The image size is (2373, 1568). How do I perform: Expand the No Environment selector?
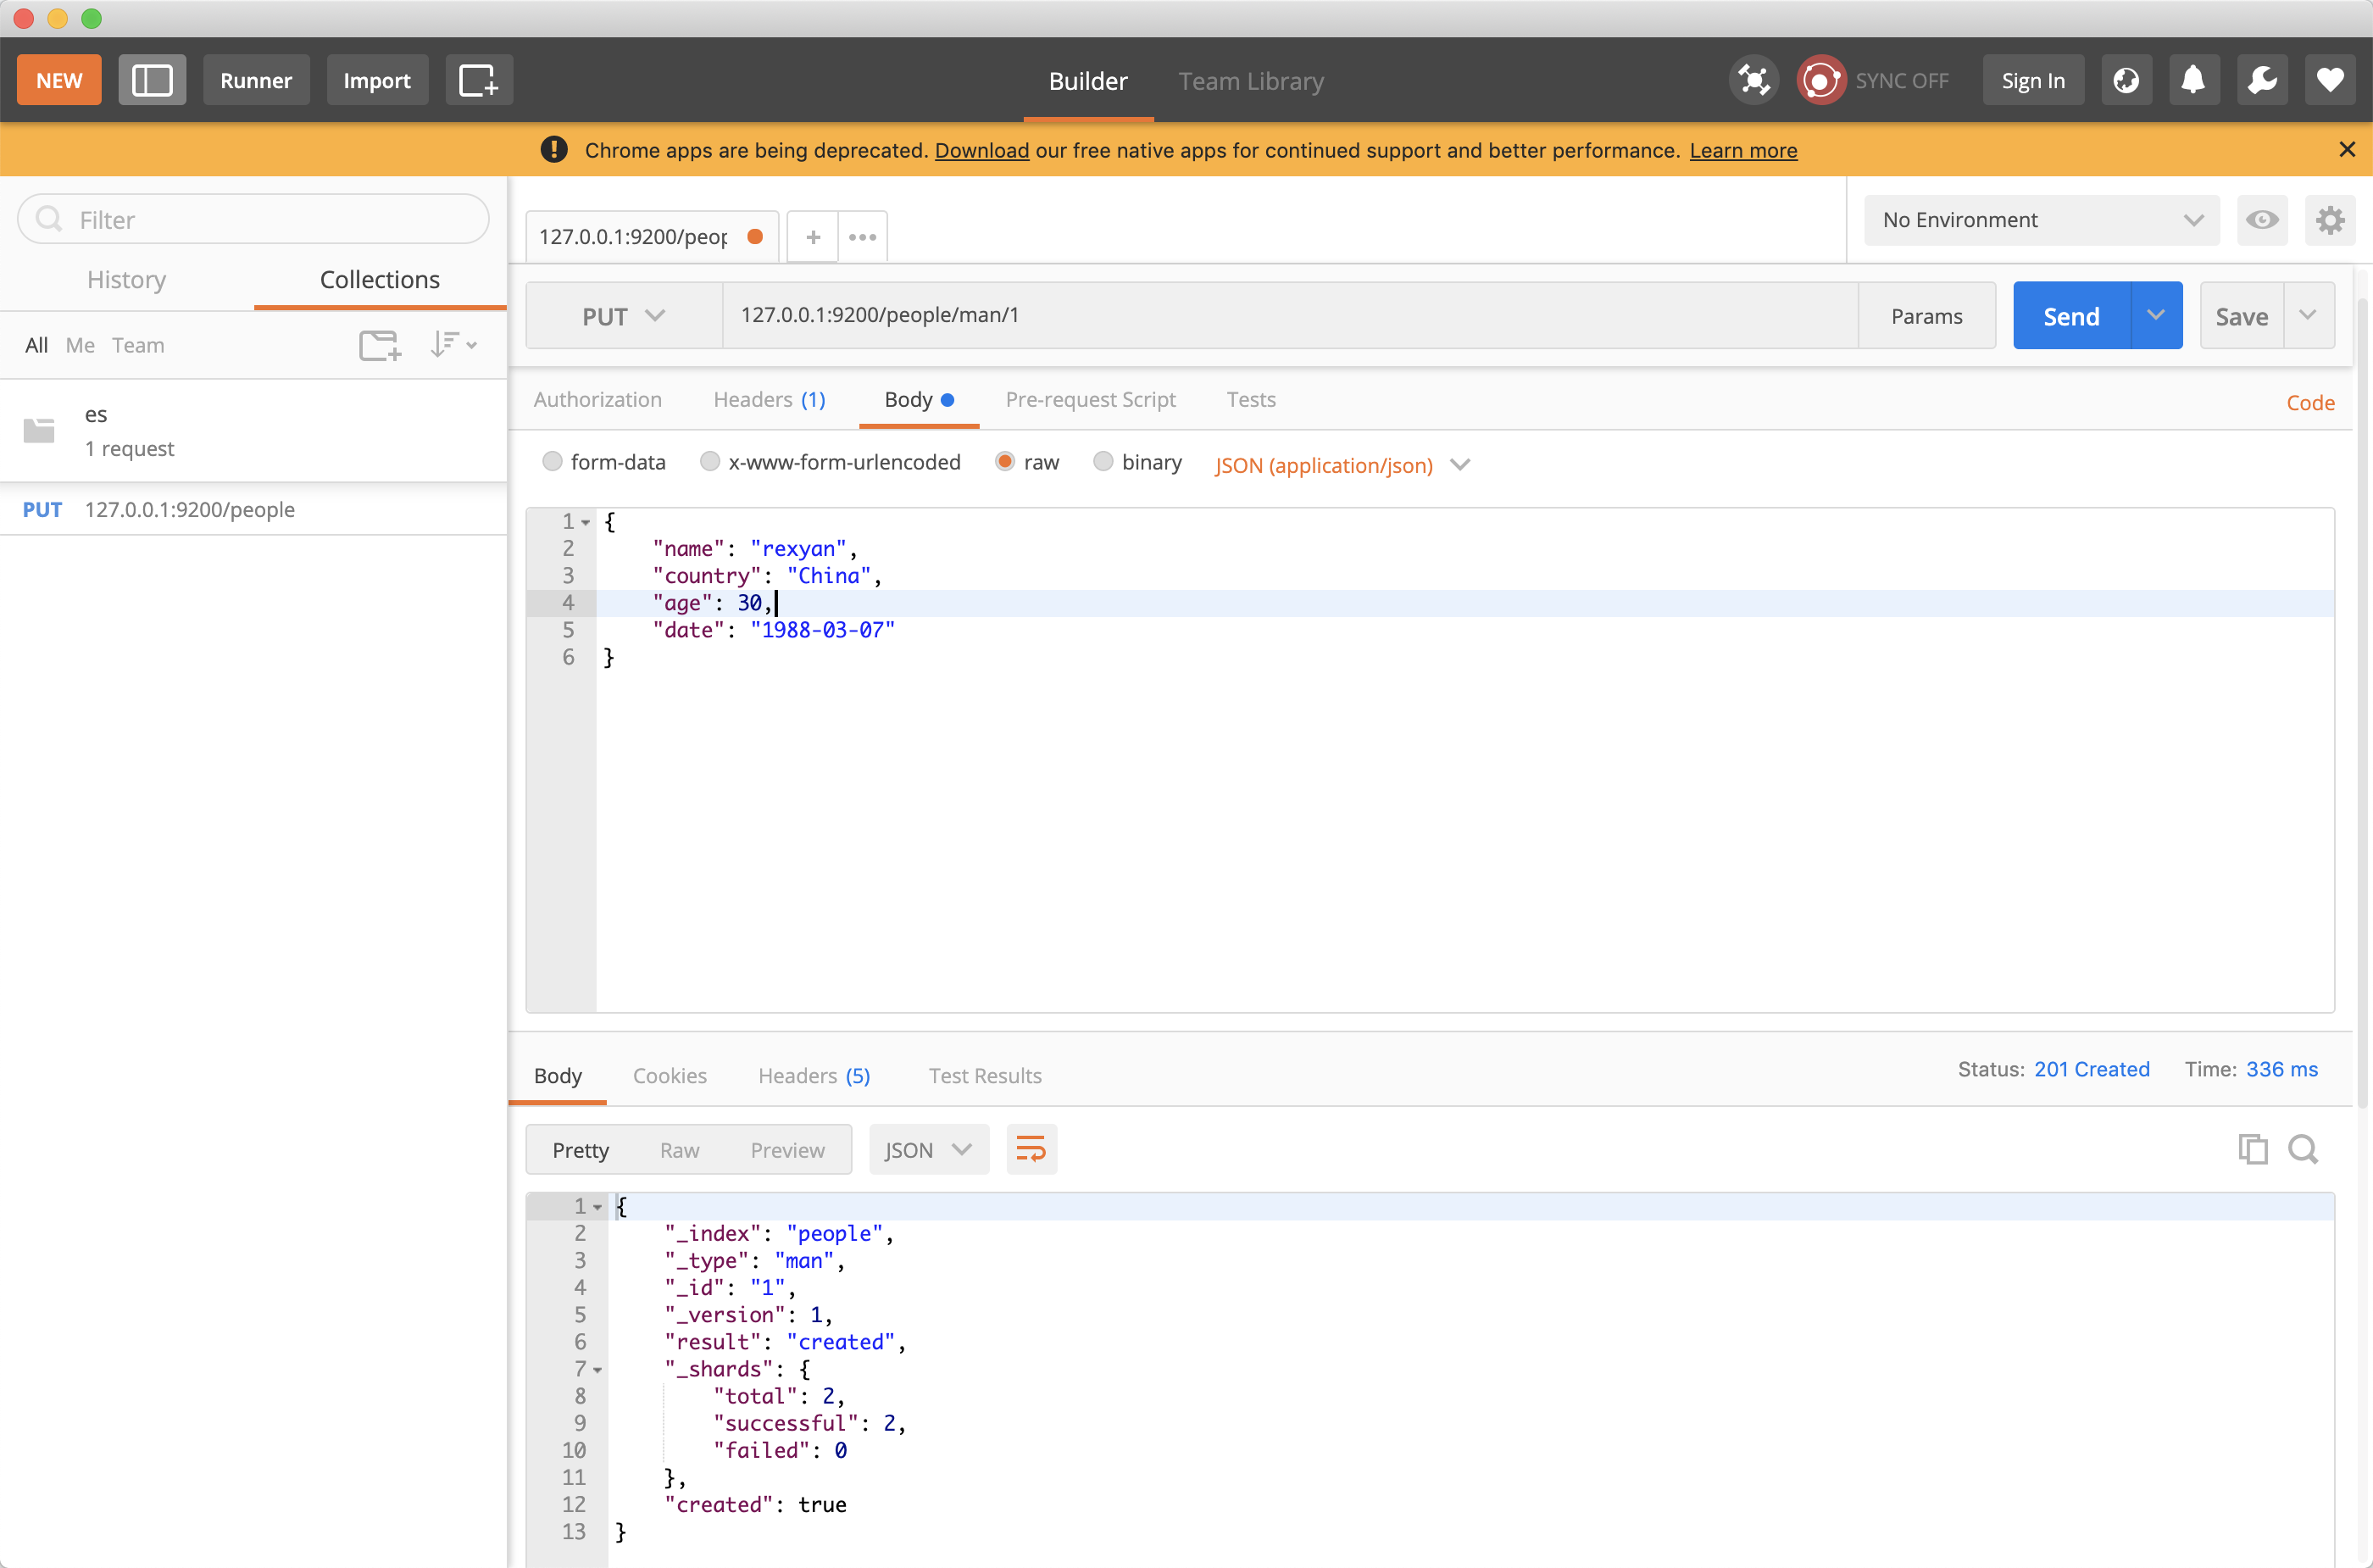2041,220
